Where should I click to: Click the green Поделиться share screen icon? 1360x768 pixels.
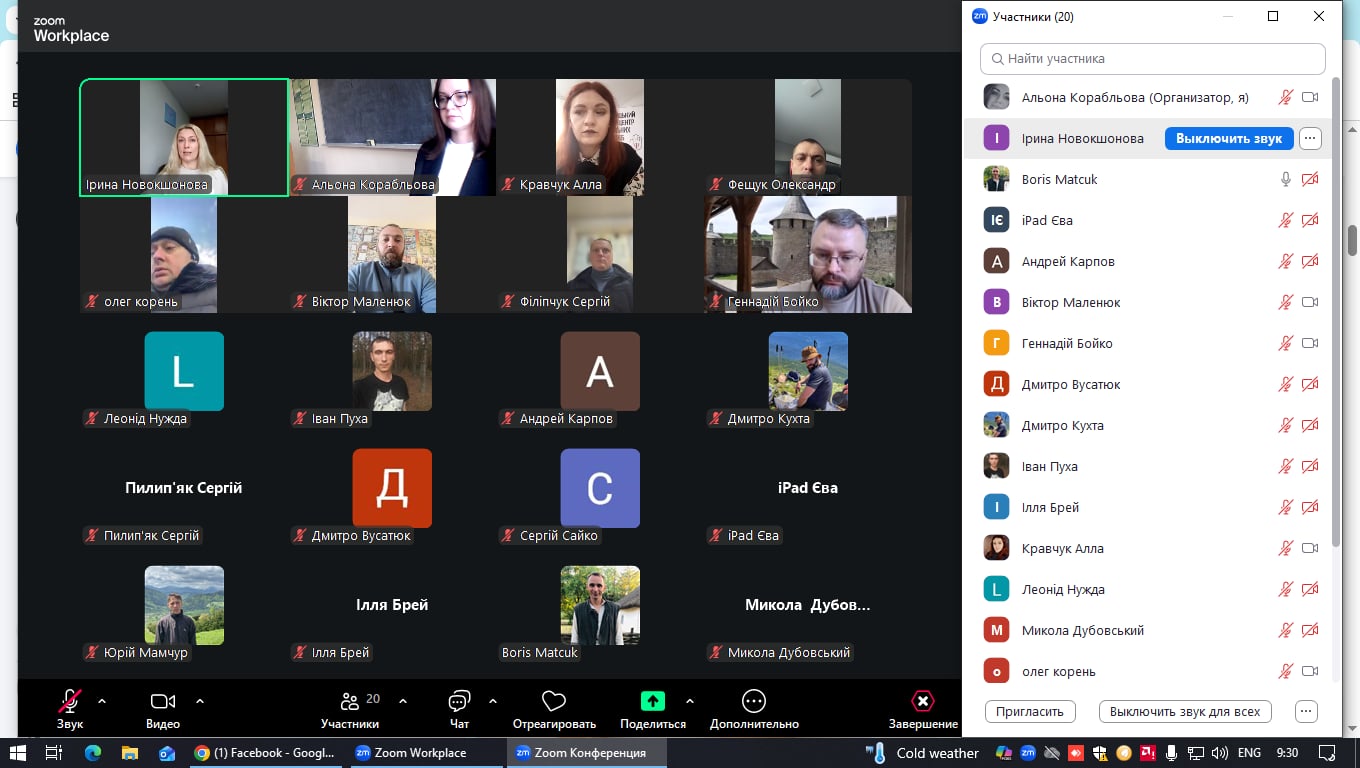click(x=652, y=701)
